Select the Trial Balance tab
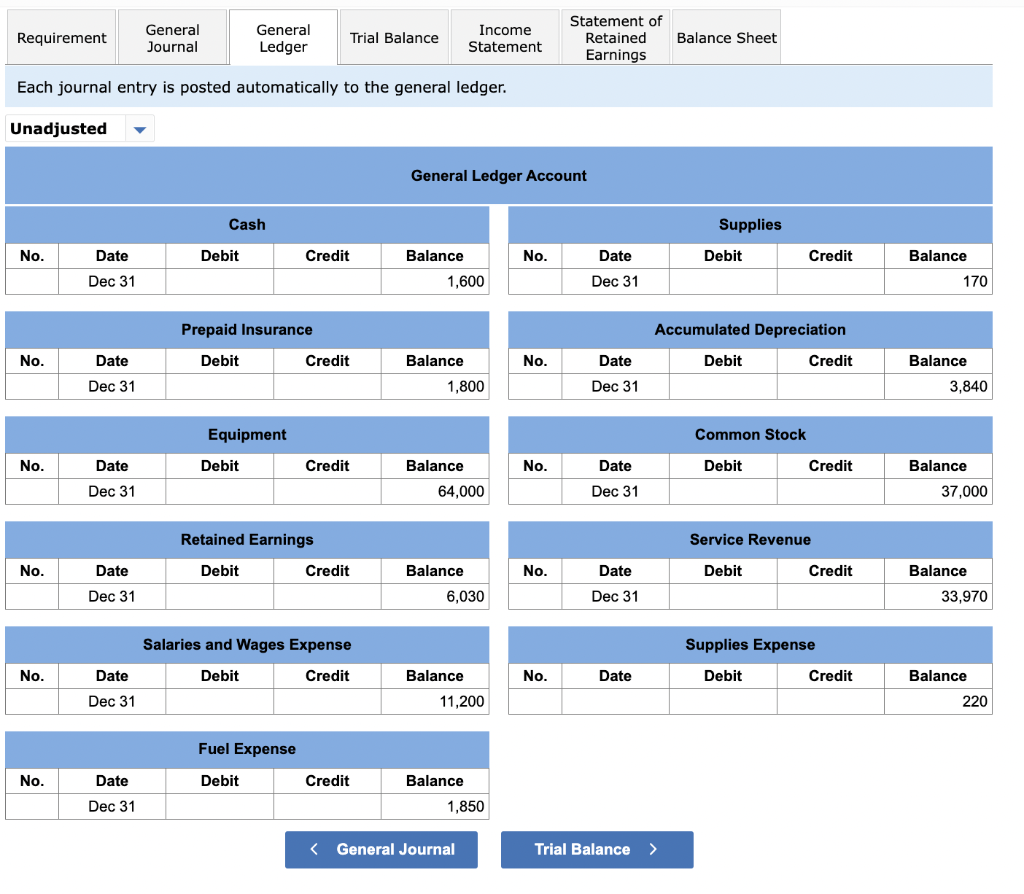1024x894 pixels. pyautogui.click(x=394, y=37)
